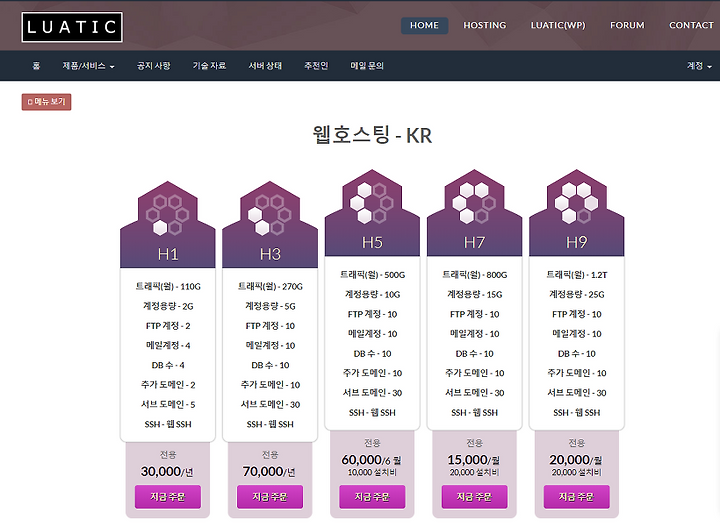Click the H9 plan hexagon icon

(576, 203)
